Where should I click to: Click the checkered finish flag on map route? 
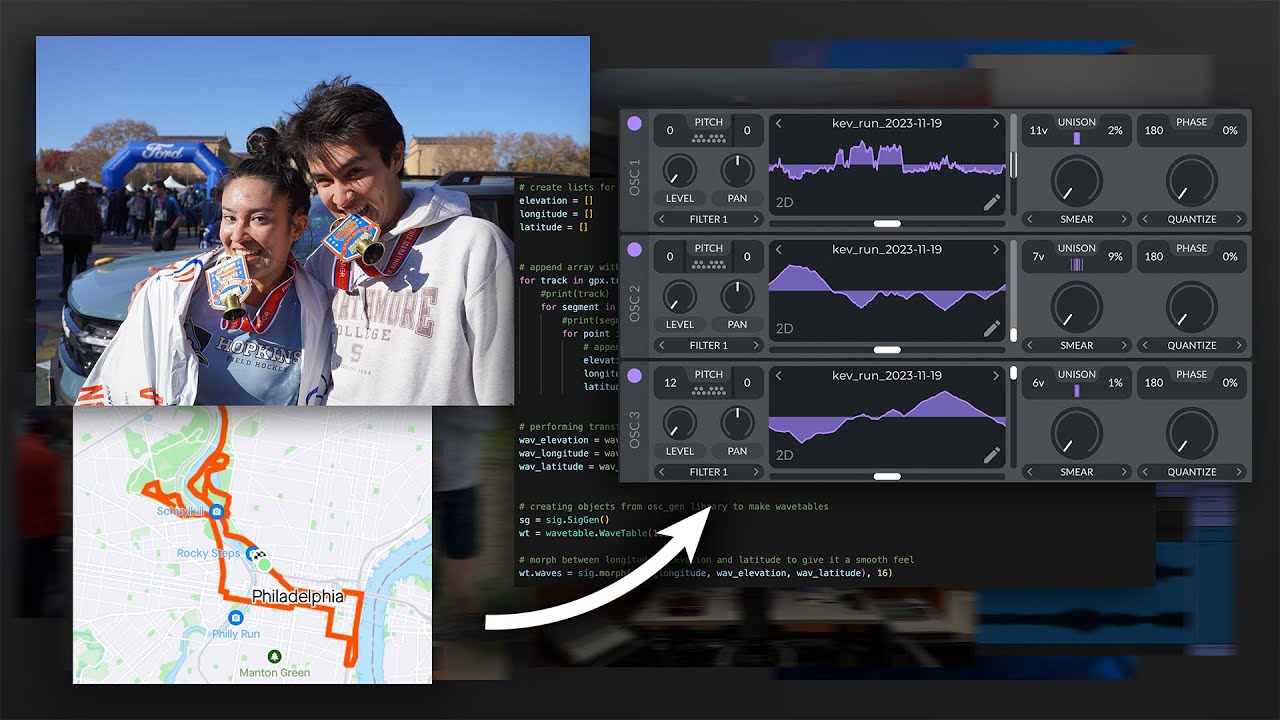pos(258,554)
